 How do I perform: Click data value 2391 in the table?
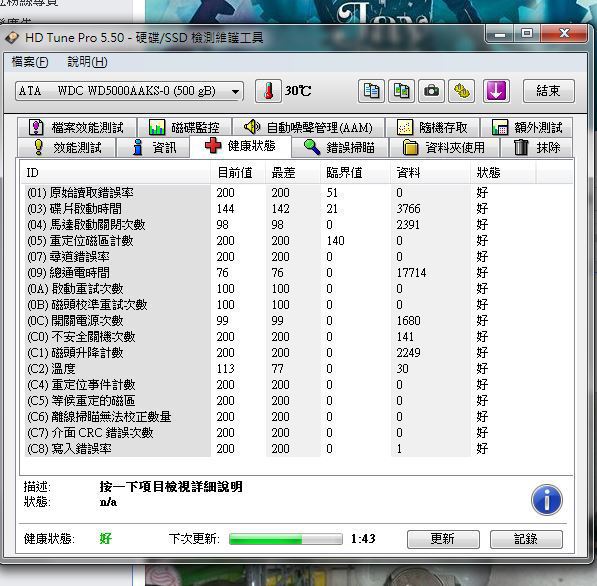408,225
